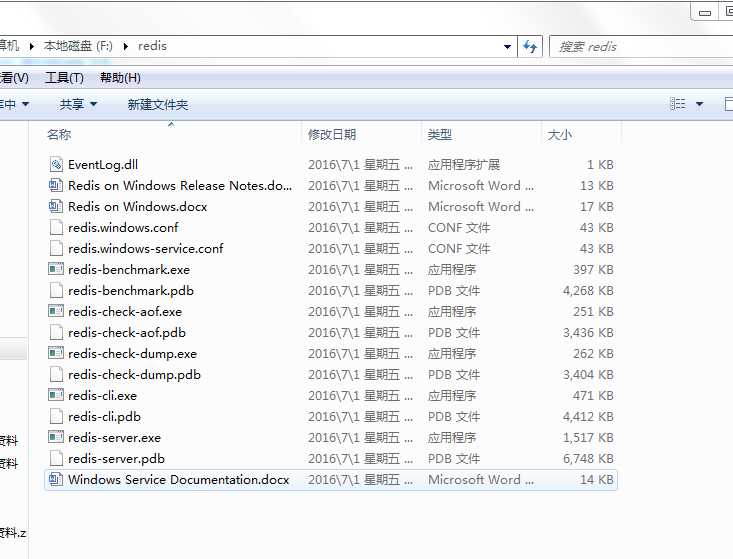Click the 6,748 KB size value
The image size is (733, 559).
pyautogui.click(x=588, y=459)
